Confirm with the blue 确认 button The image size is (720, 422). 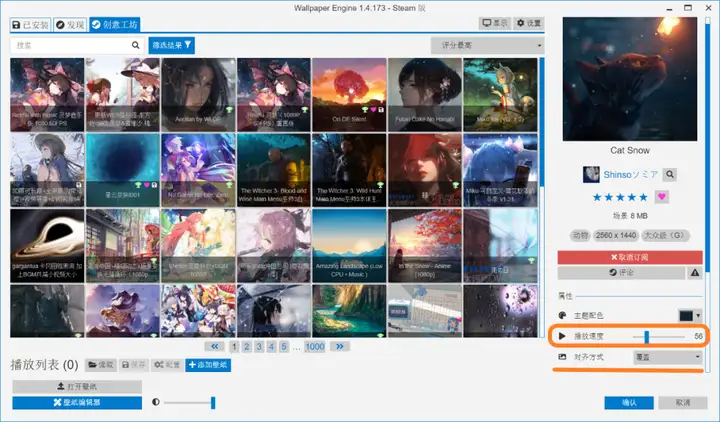(x=629, y=403)
